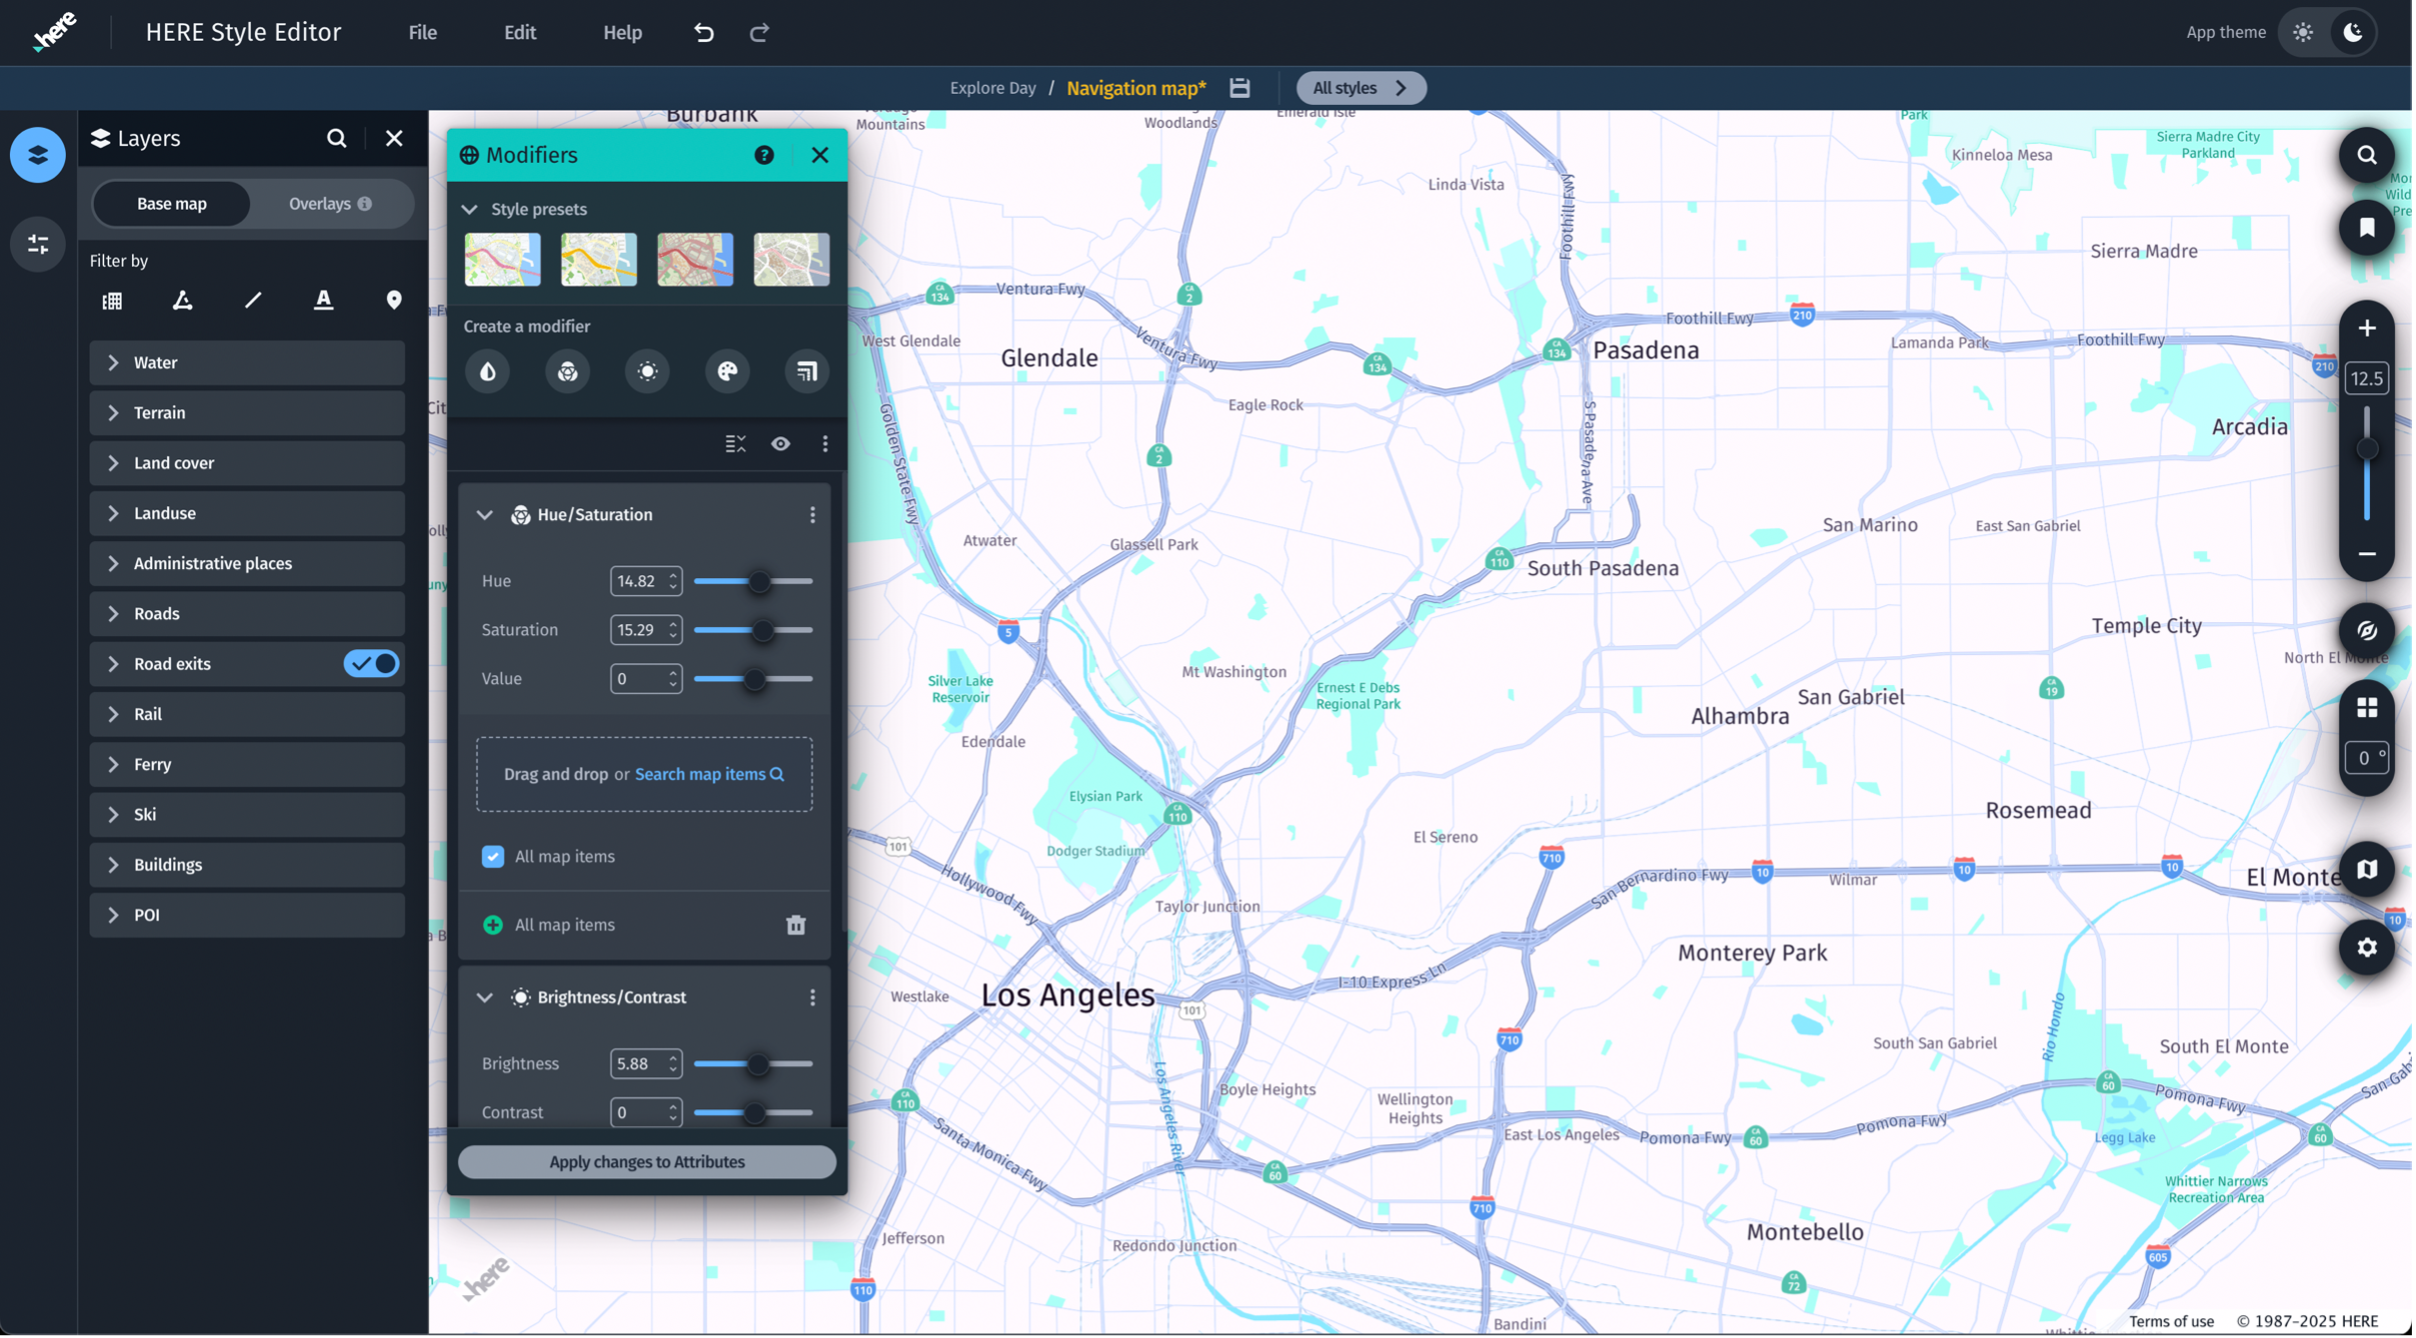2416x1338 pixels.
Task: Click the color palette modifier icon
Action: [727, 372]
